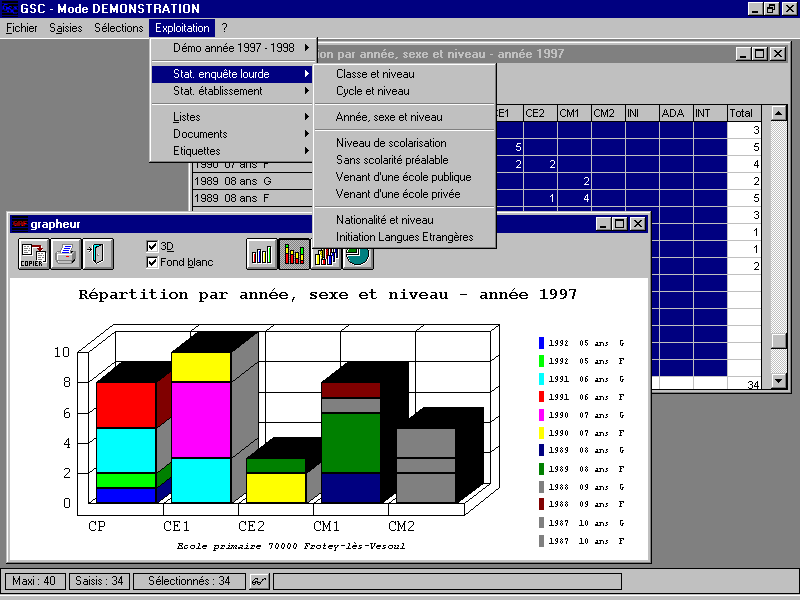Click the multi-colored 3D bars chart icon

pyautogui.click(x=326, y=255)
